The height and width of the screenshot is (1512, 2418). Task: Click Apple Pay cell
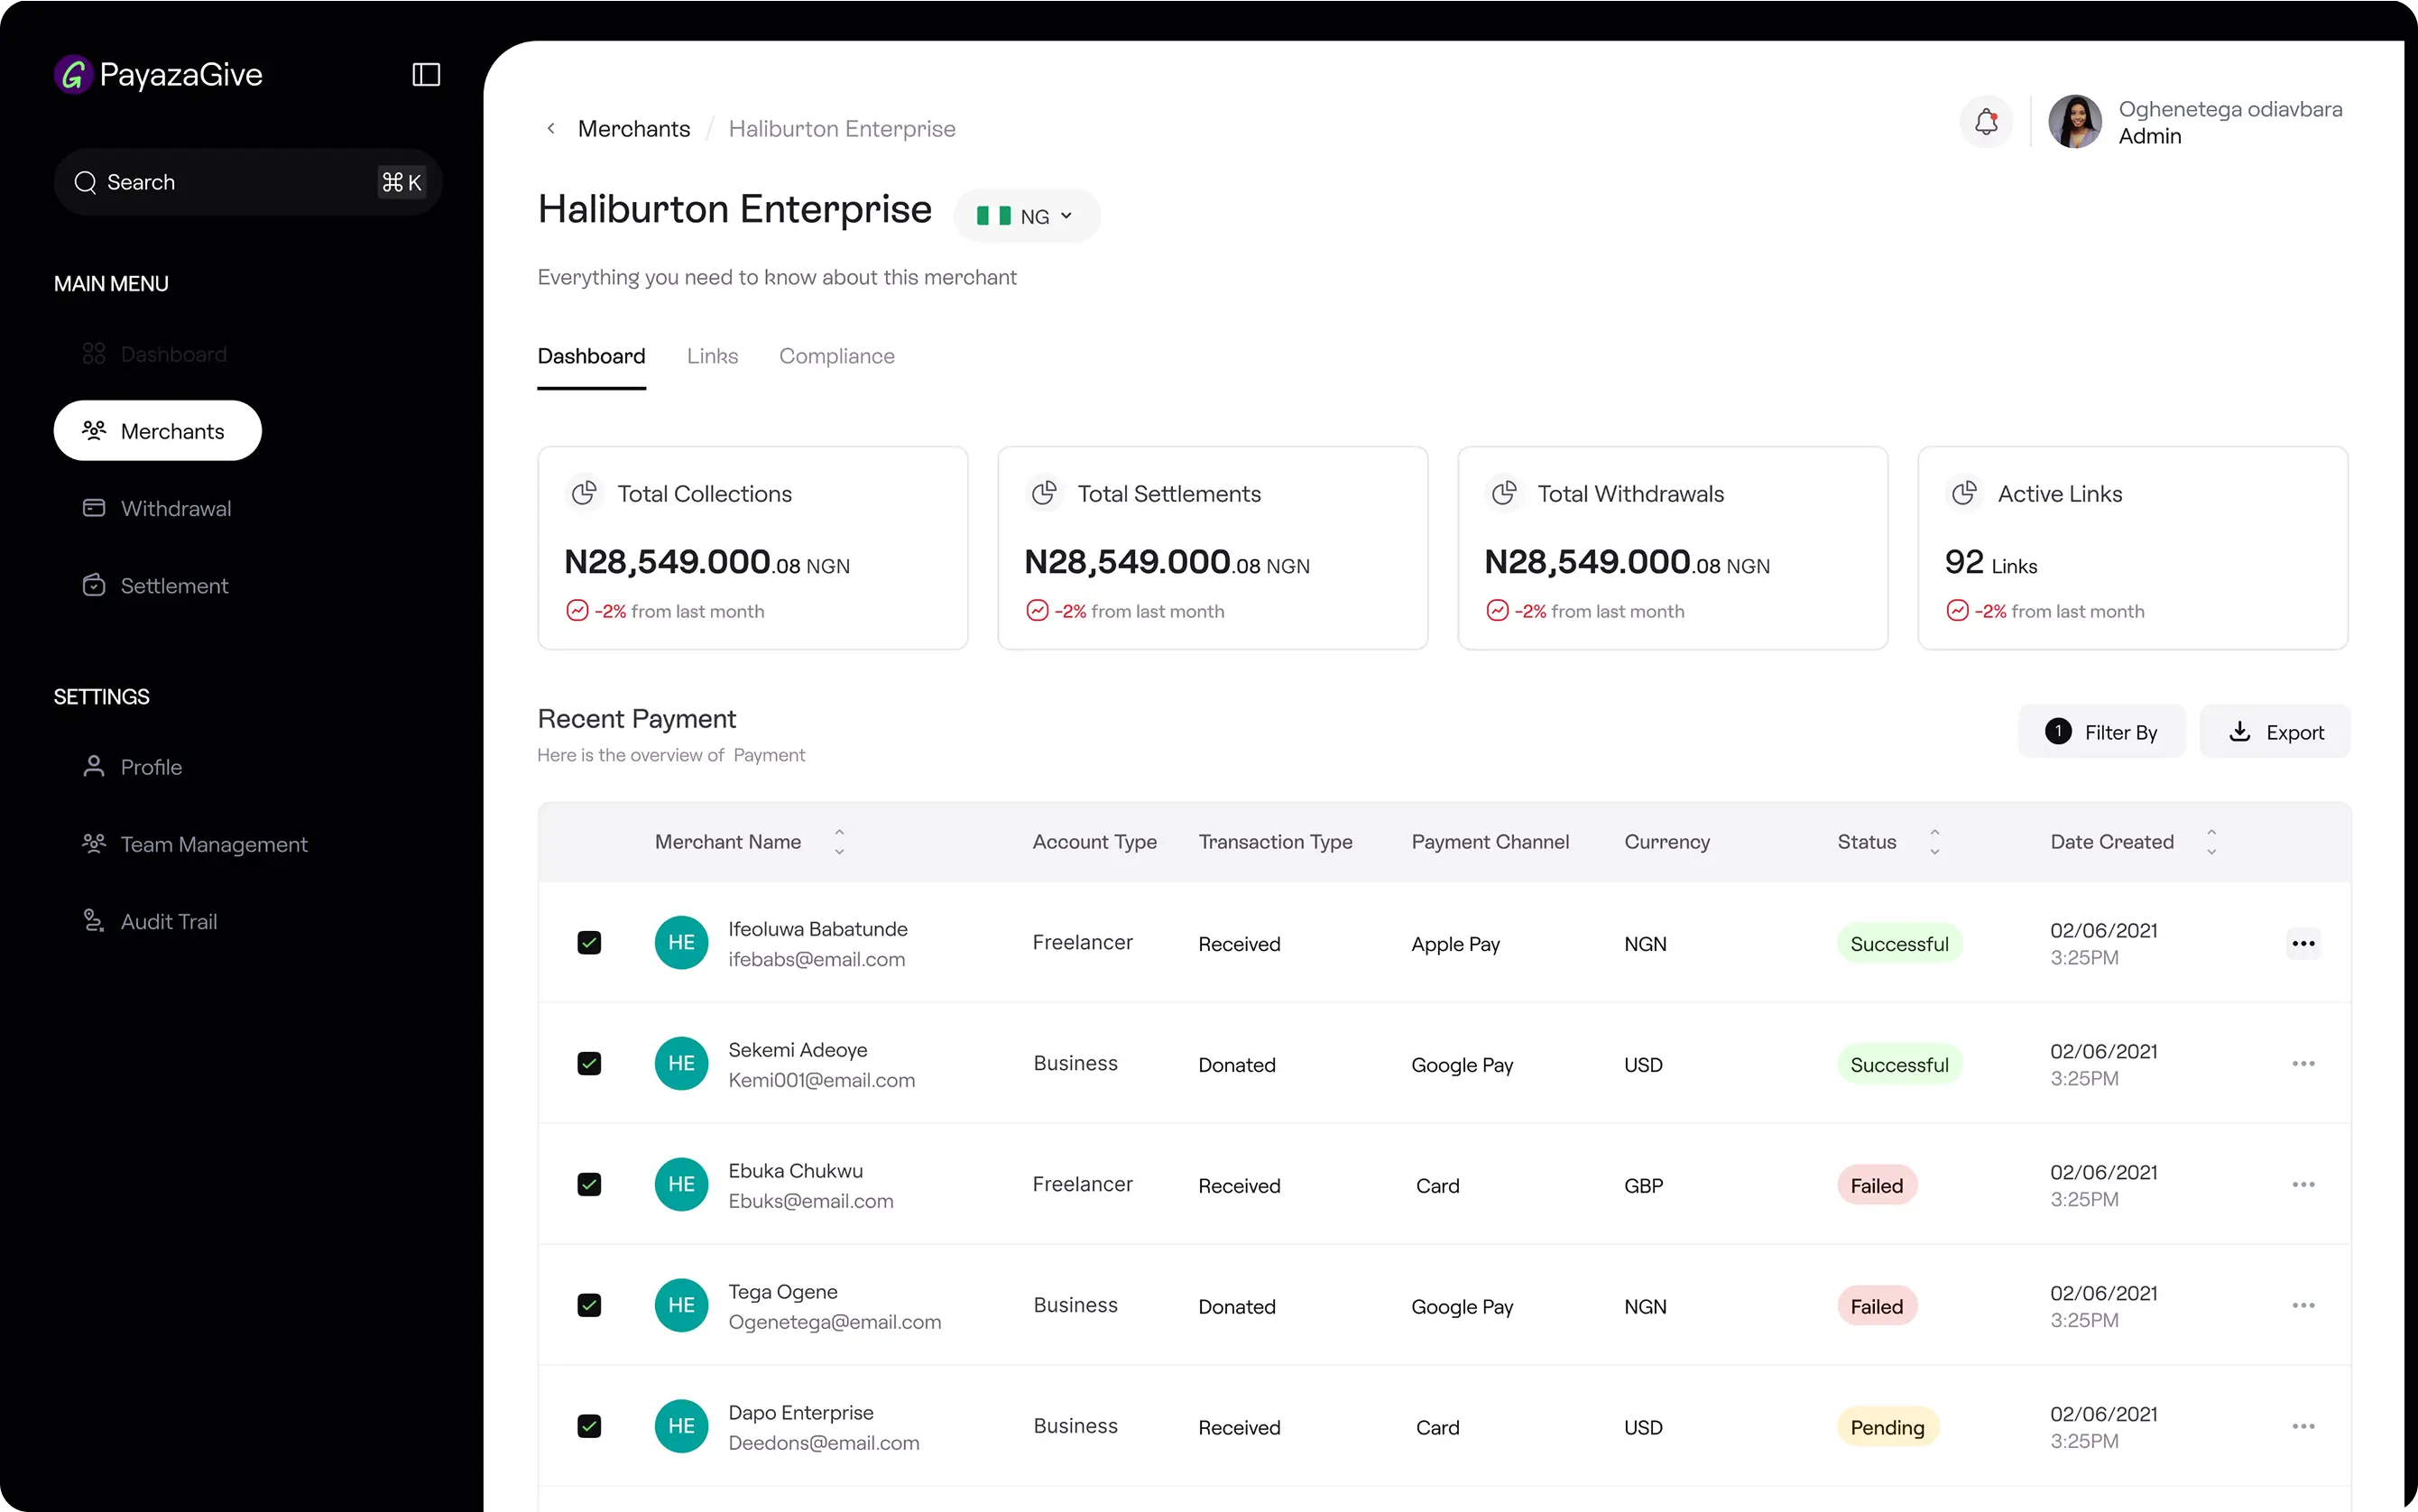pyautogui.click(x=1456, y=944)
